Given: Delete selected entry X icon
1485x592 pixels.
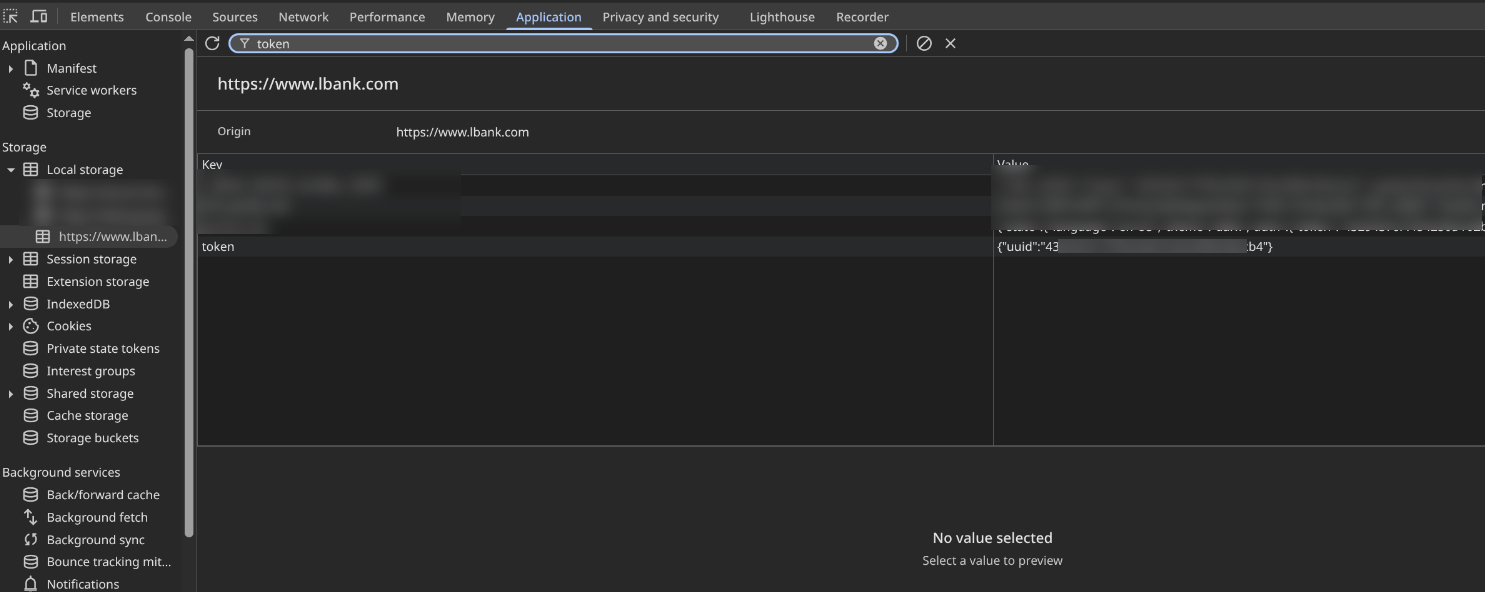Looking at the screenshot, I should coord(951,43).
